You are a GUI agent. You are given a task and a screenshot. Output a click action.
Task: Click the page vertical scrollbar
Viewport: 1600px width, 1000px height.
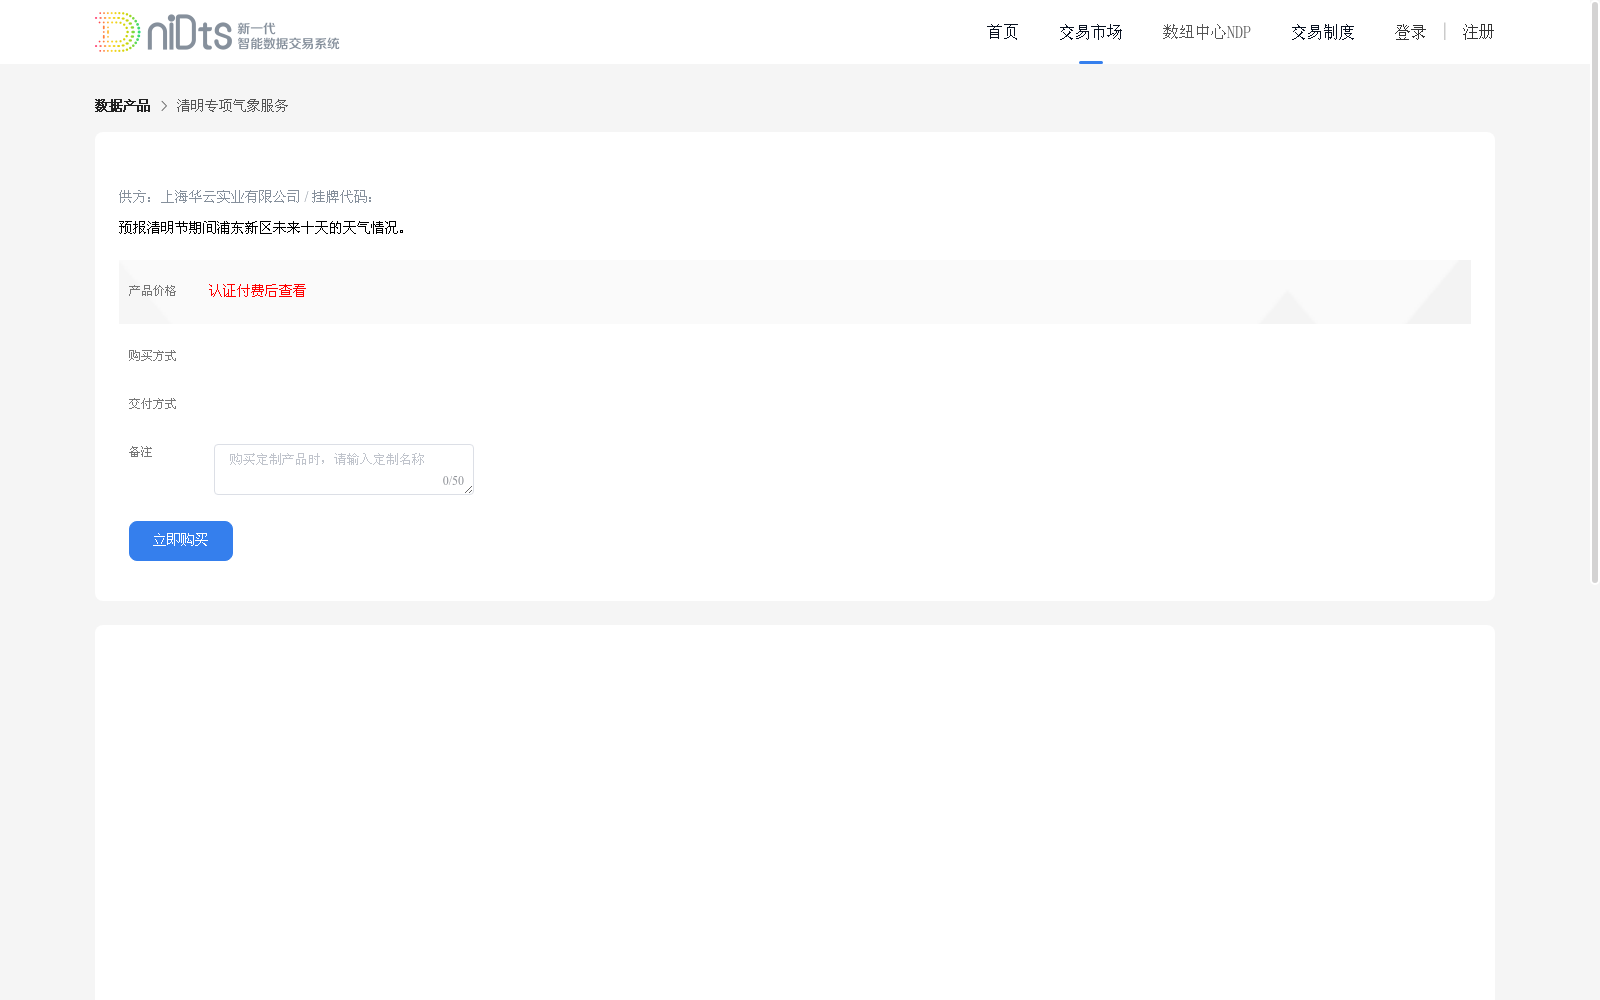[1595, 292]
